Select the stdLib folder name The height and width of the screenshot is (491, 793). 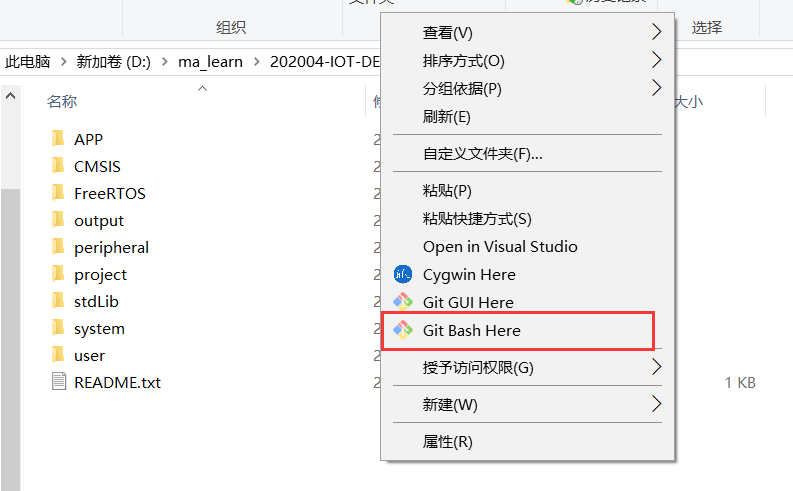(96, 301)
